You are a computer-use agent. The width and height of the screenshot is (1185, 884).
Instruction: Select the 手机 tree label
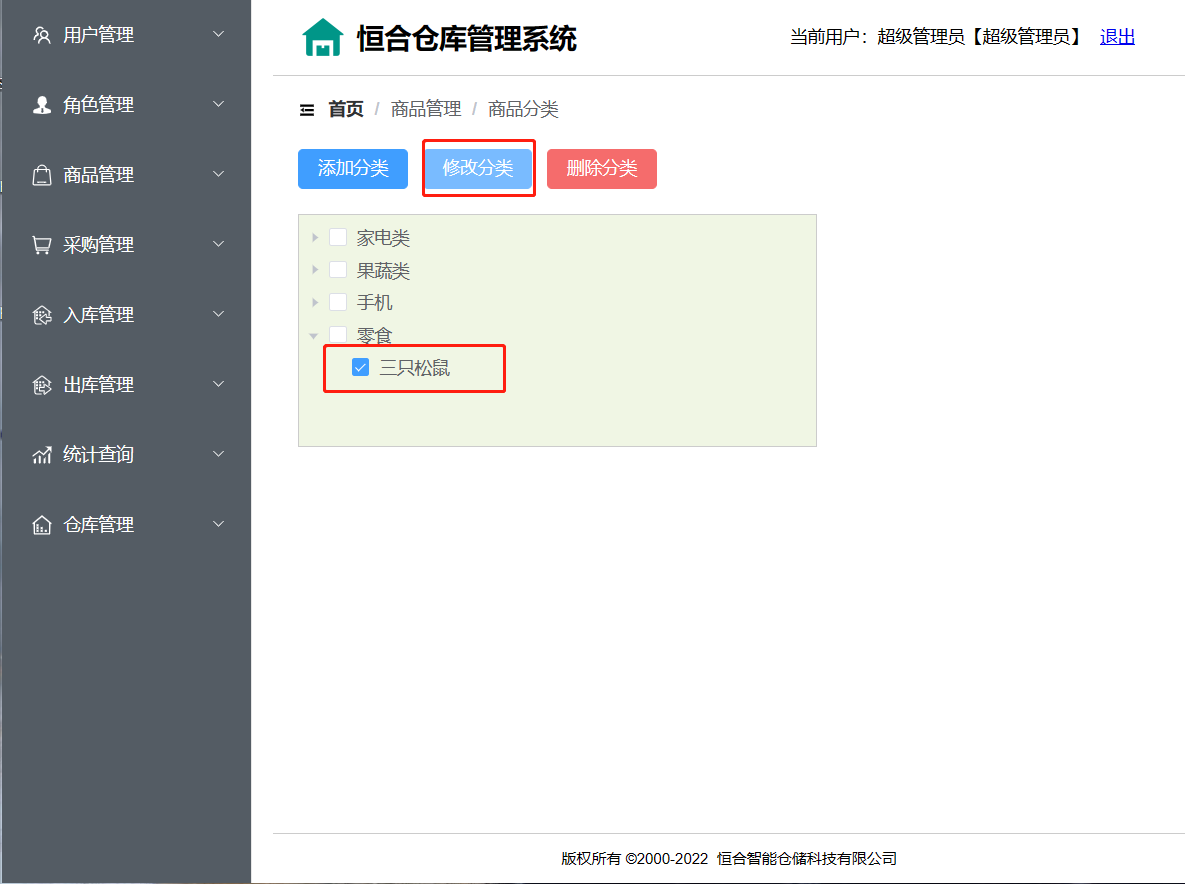(375, 303)
